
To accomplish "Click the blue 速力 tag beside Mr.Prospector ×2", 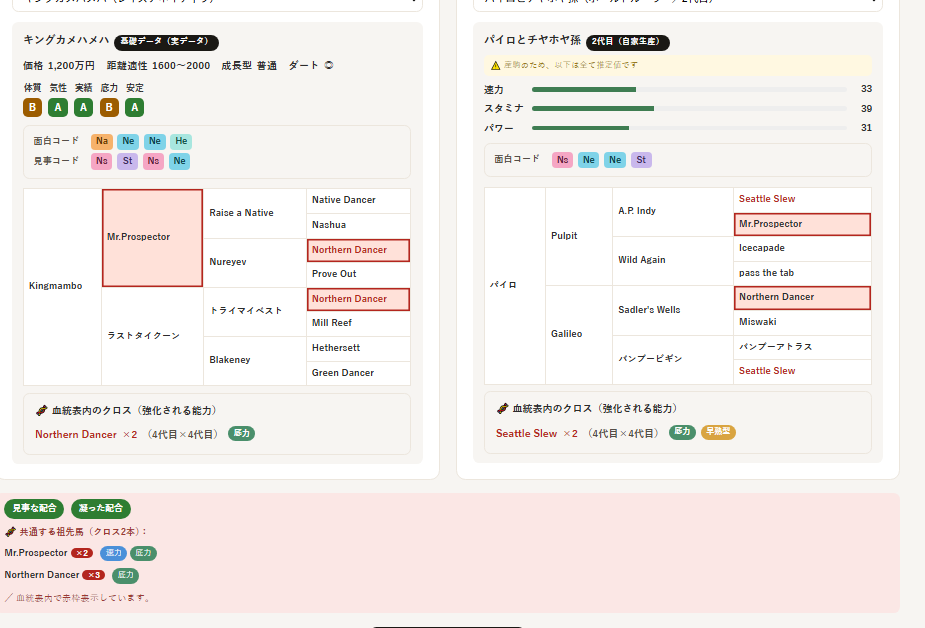I will pos(113,553).
